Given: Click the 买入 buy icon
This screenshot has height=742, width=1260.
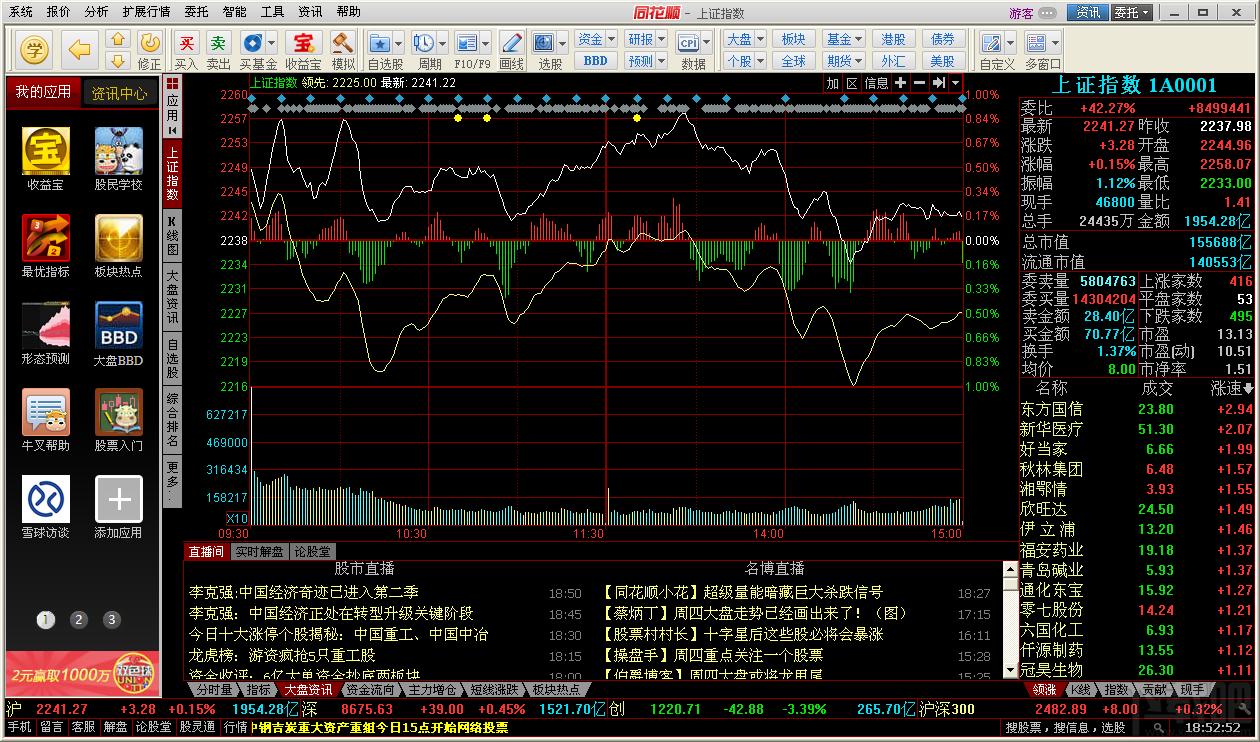Looking at the screenshot, I should coord(187,49).
